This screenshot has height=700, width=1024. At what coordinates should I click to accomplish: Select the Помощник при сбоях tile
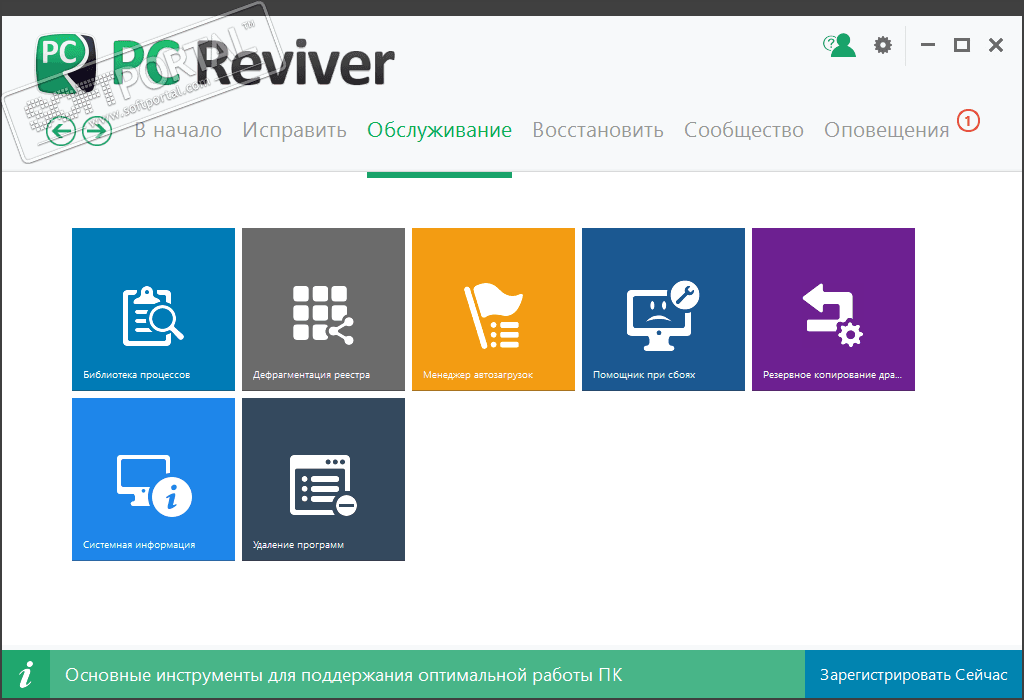pyautogui.click(x=664, y=310)
